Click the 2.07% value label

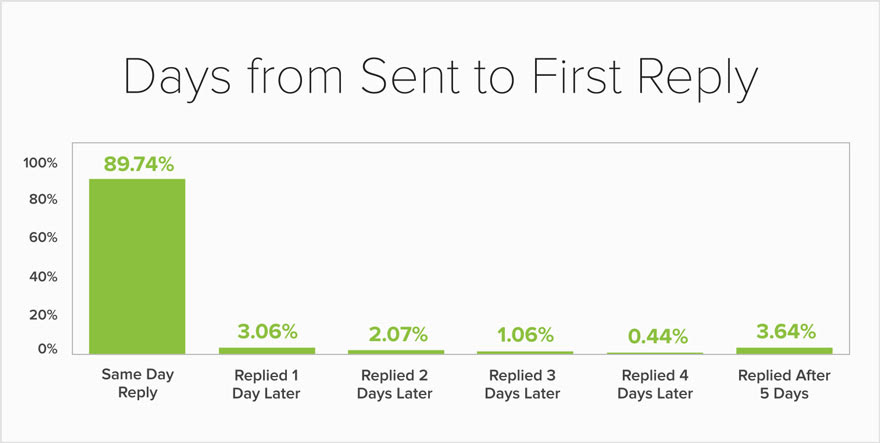click(396, 335)
